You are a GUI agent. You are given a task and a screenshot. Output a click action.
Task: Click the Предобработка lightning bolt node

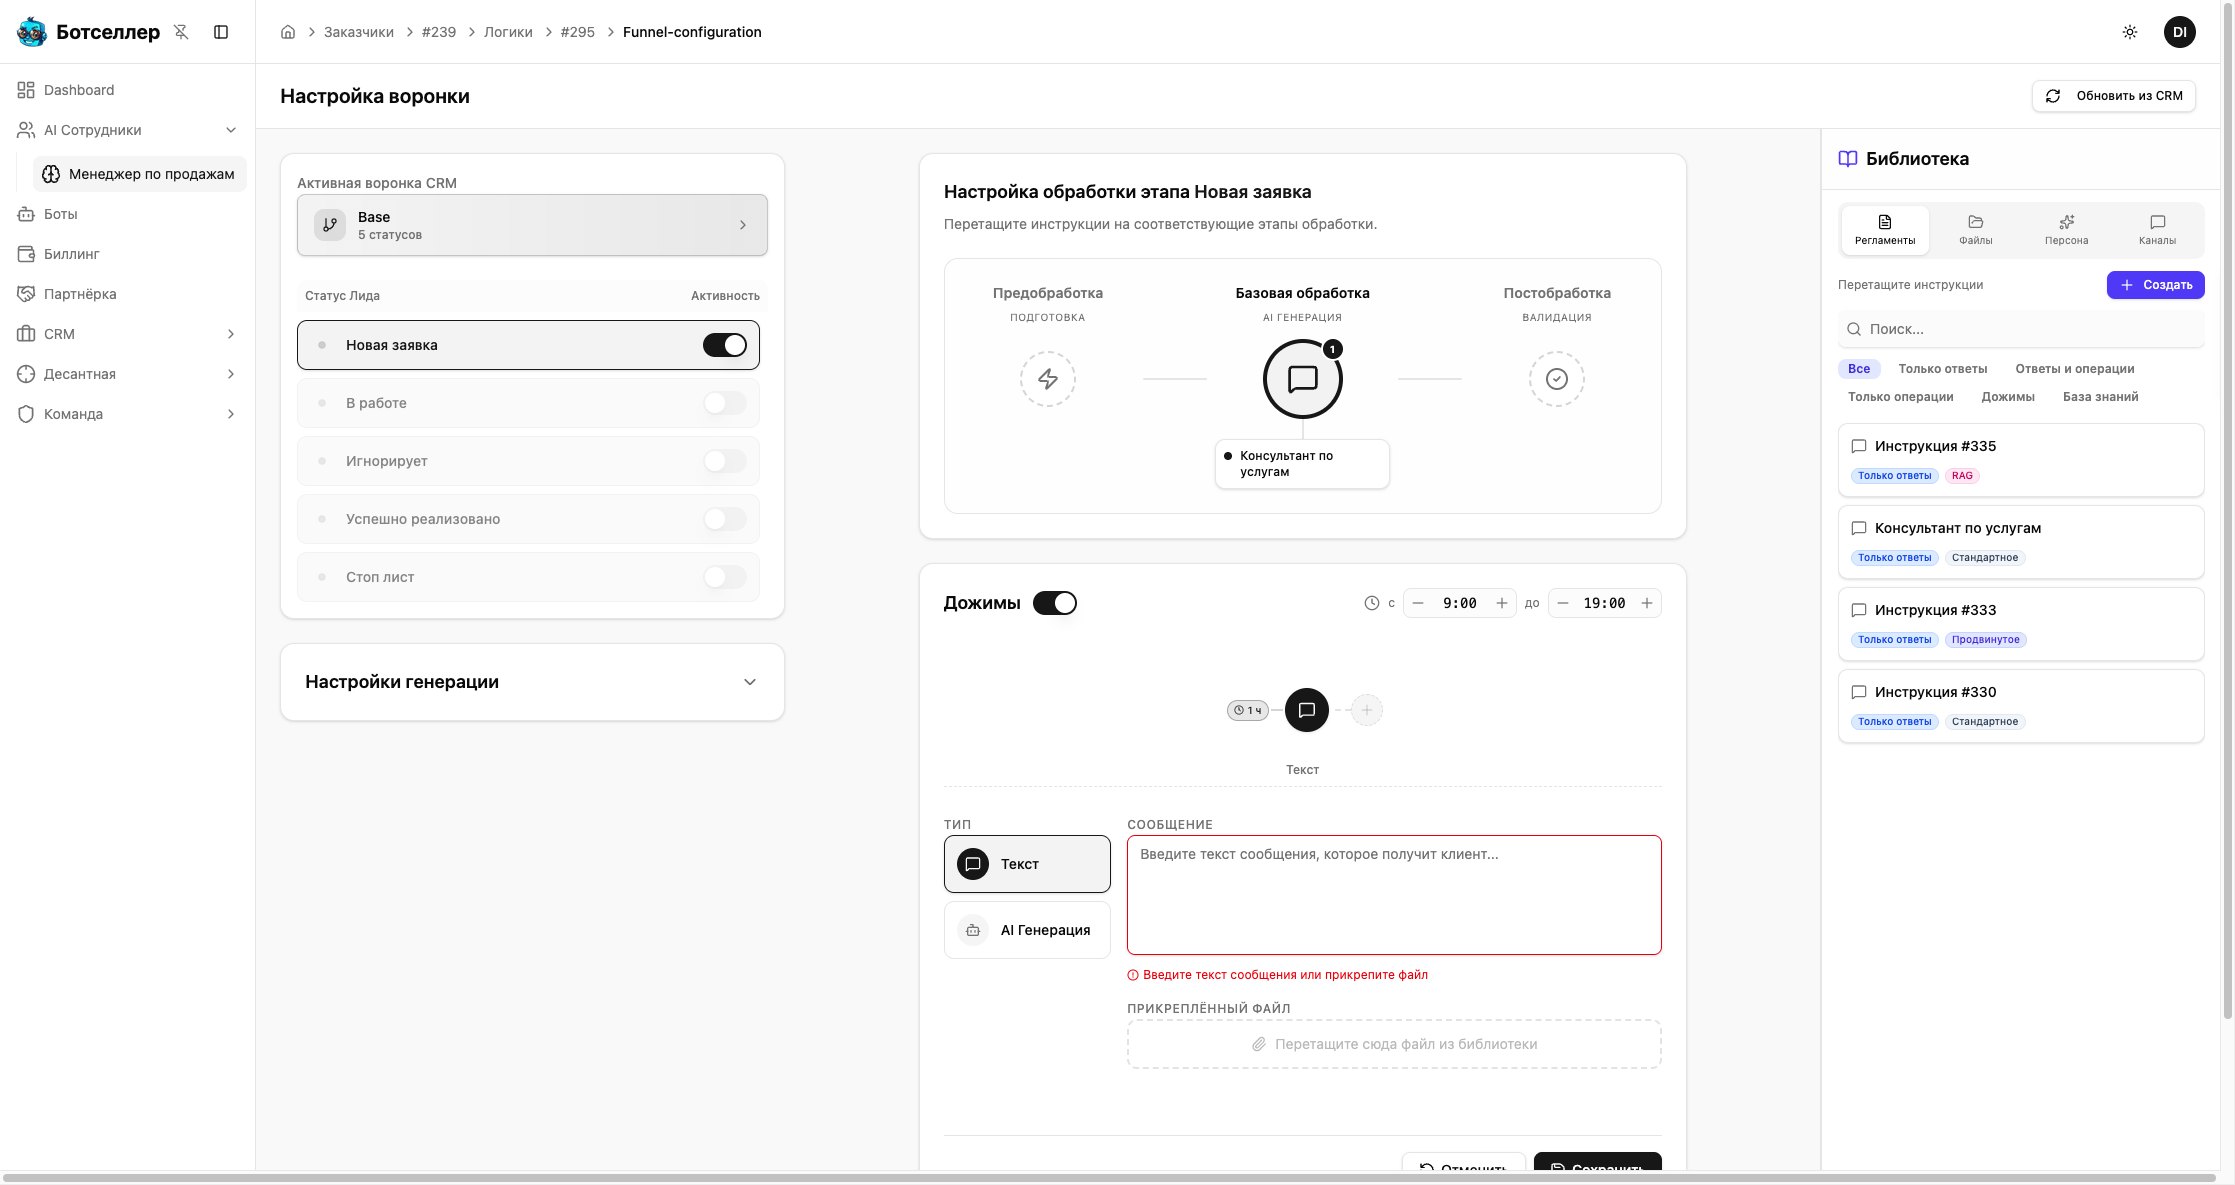pyautogui.click(x=1047, y=379)
